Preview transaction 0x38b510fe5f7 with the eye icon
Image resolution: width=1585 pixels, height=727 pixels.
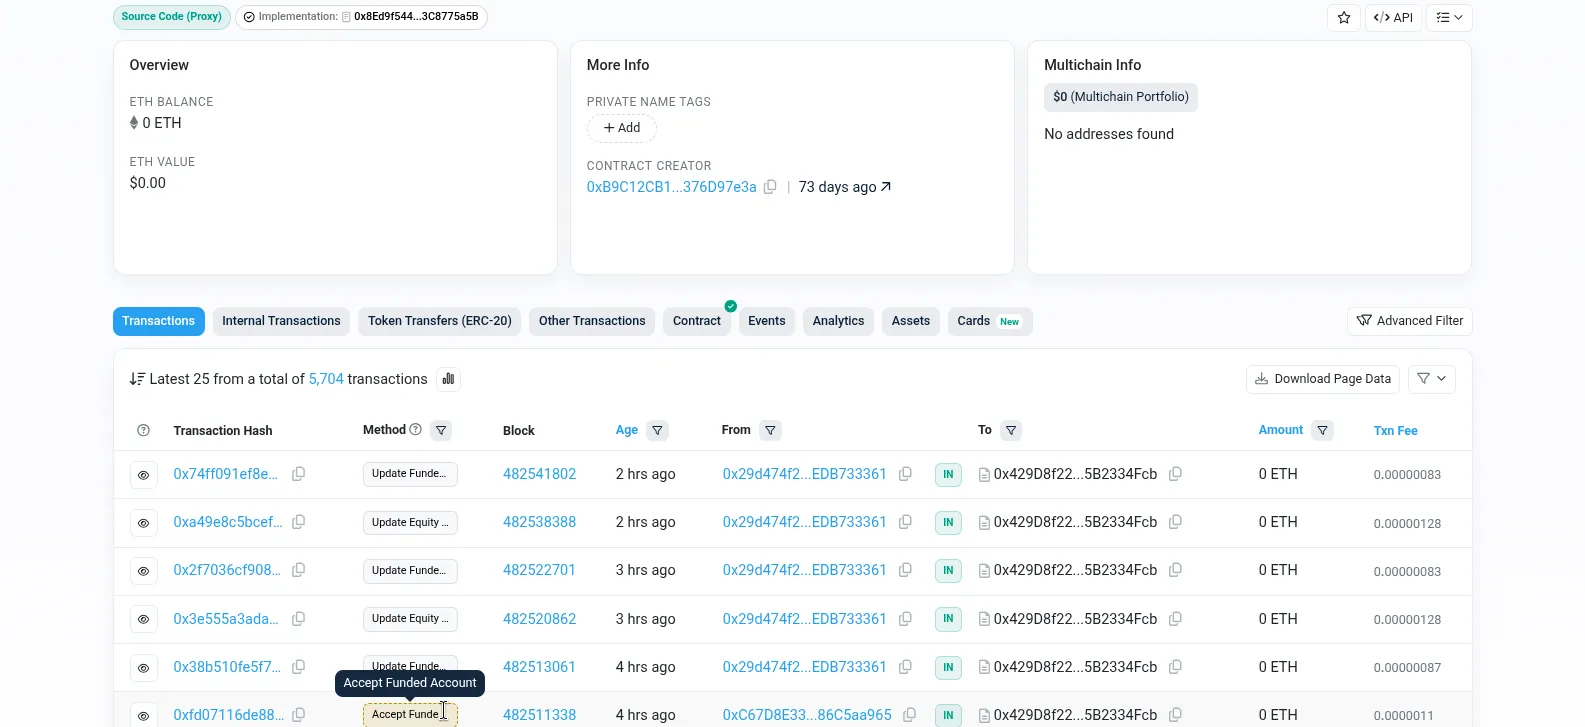click(143, 667)
